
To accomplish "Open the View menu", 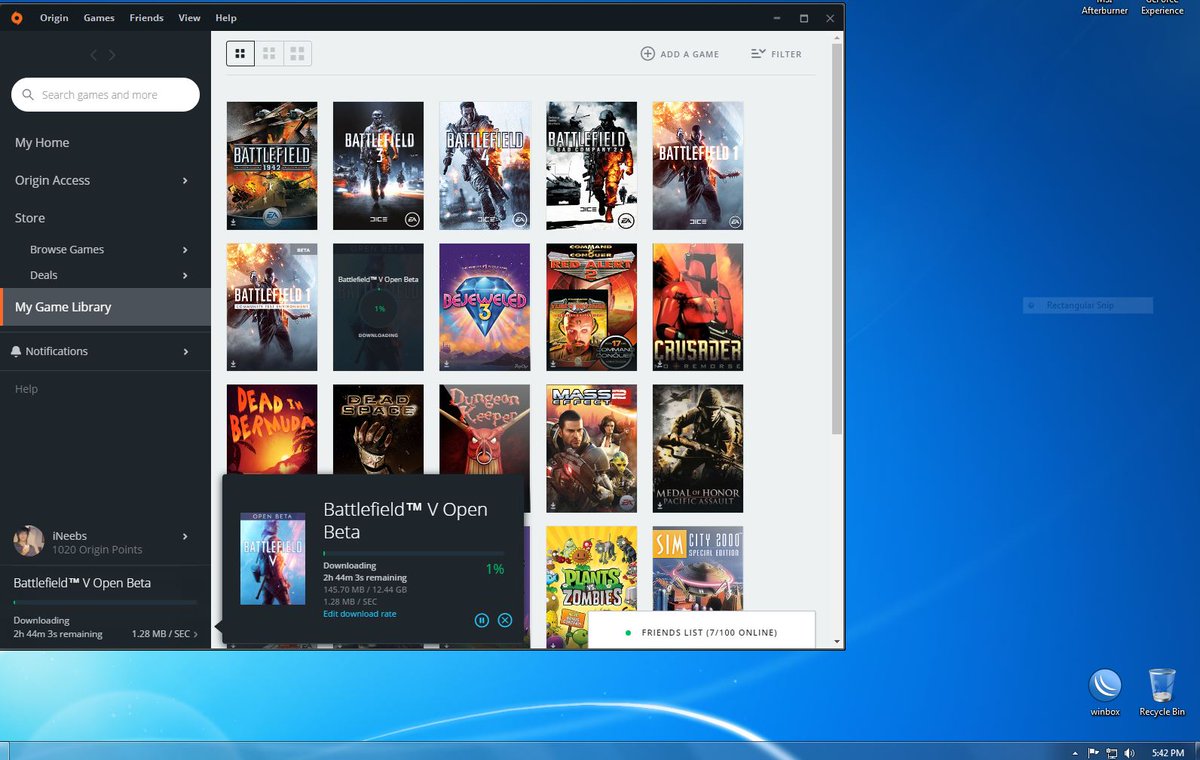I will pos(189,18).
